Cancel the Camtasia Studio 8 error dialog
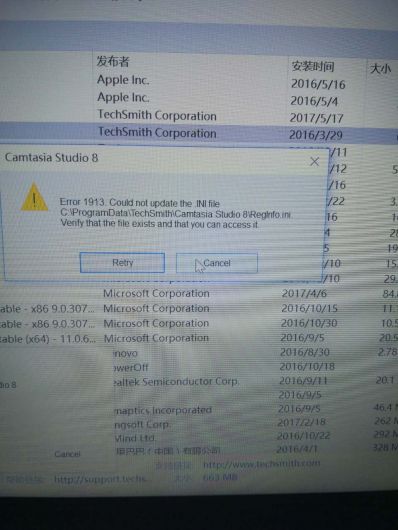This screenshot has height=530, width=398. 217,263
